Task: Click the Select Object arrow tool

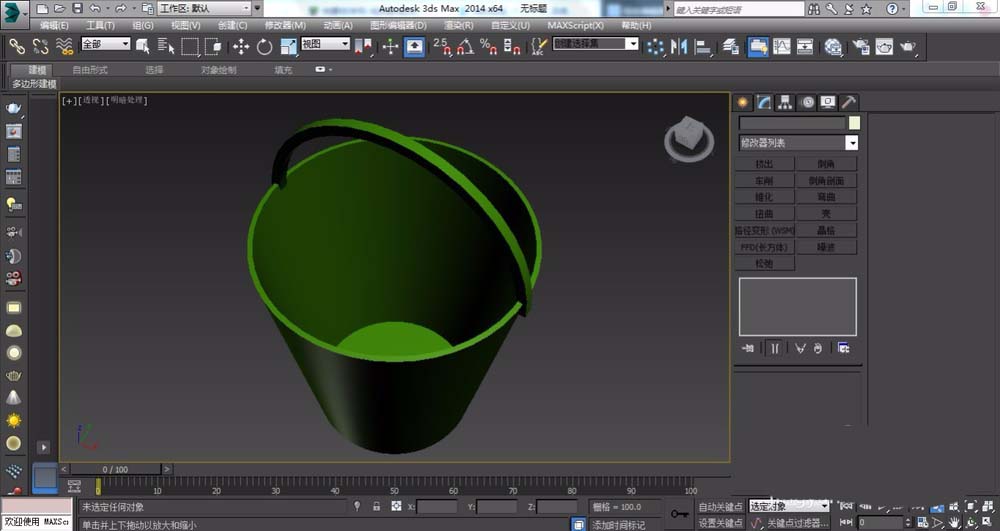Action: [x=142, y=46]
